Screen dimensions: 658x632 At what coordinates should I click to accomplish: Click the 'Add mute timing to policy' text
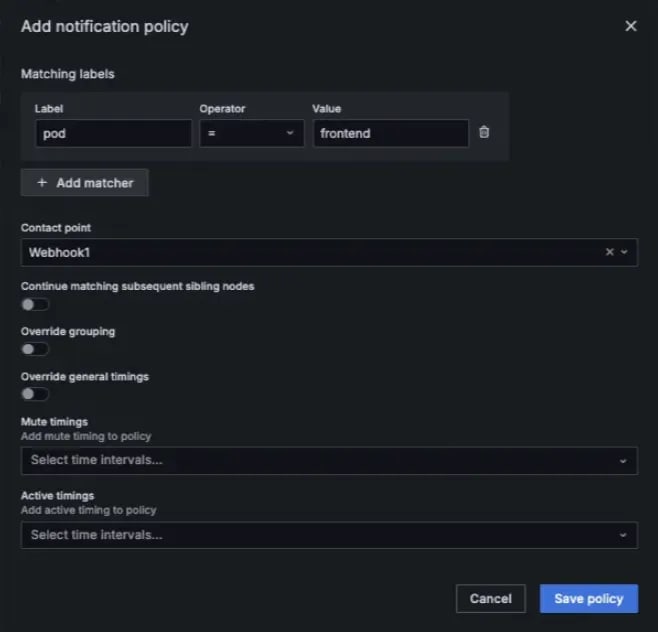[86, 436]
